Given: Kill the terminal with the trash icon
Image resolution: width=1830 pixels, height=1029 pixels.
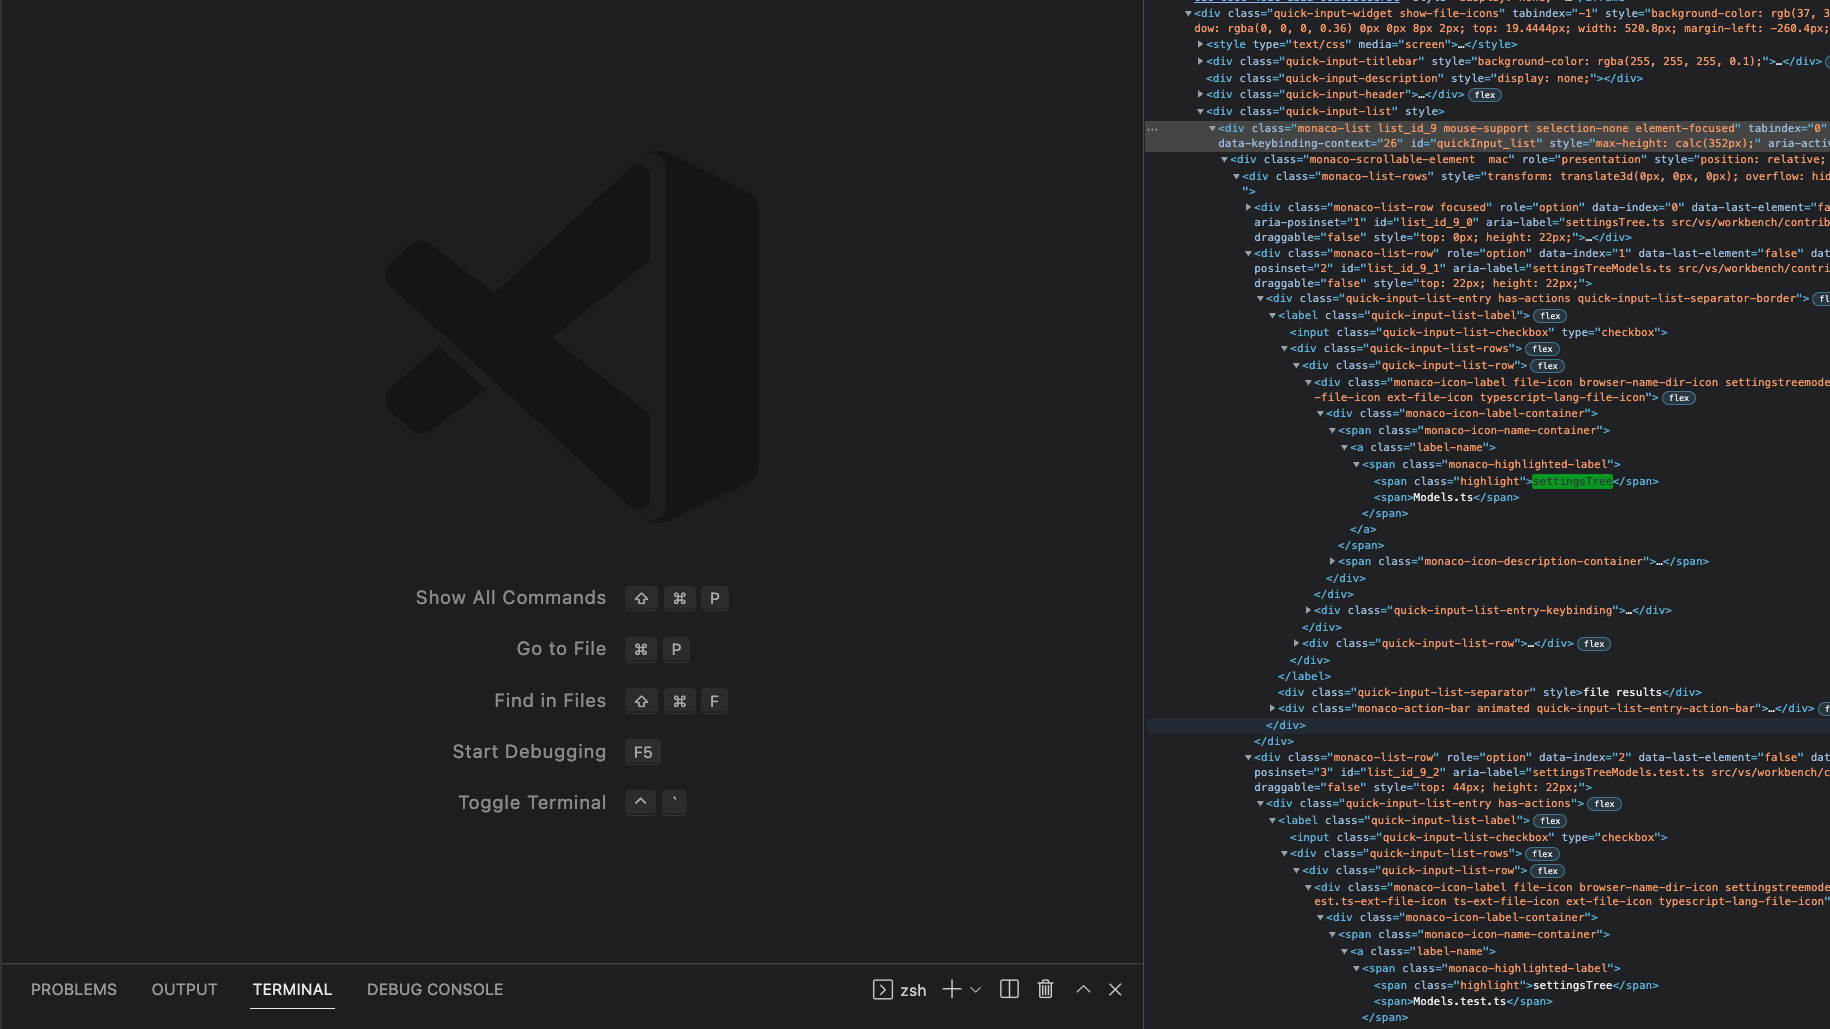Looking at the screenshot, I should tap(1045, 989).
